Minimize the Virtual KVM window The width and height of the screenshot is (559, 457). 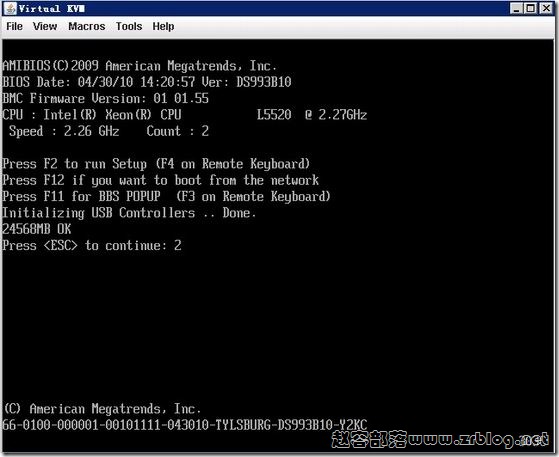[x=516, y=8]
